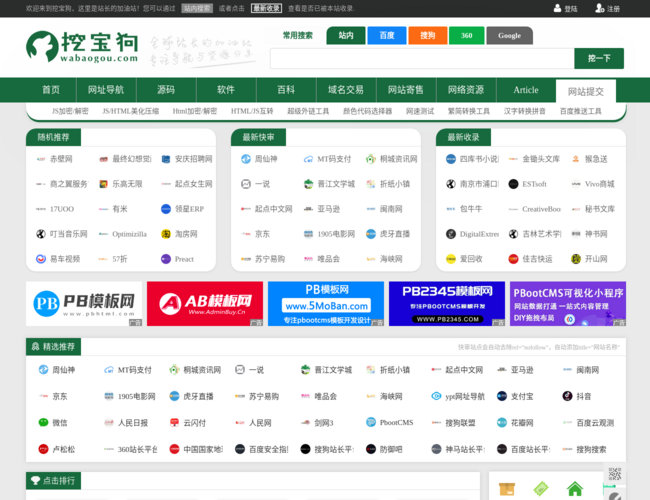Click the 注册 user-add icon

(x=599, y=8)
